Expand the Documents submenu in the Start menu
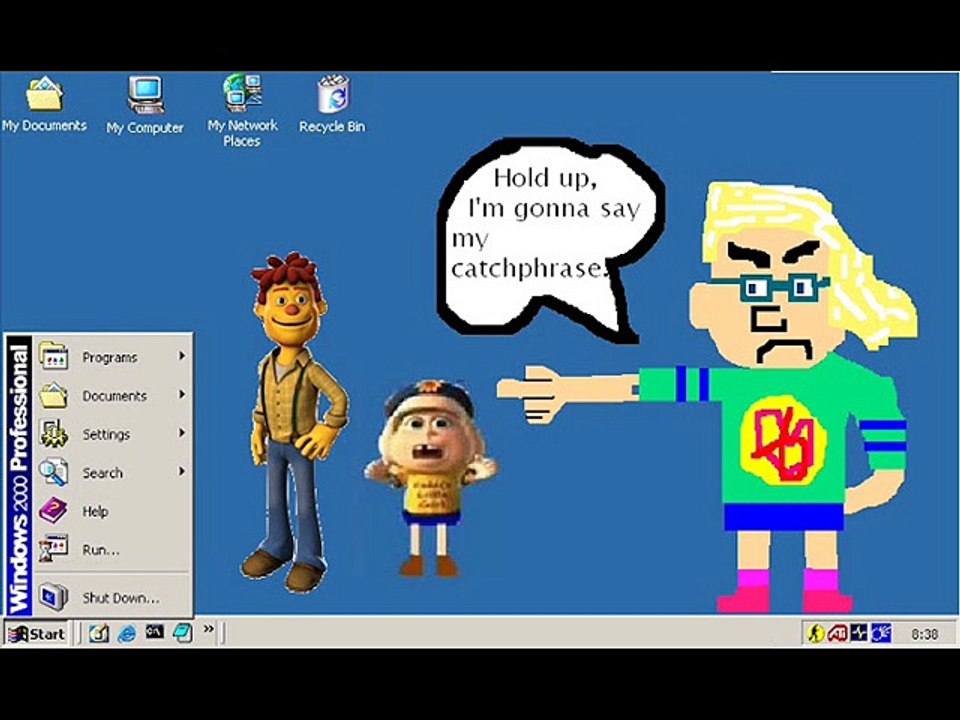Screen dimensions: 960x720 [113, 396]
